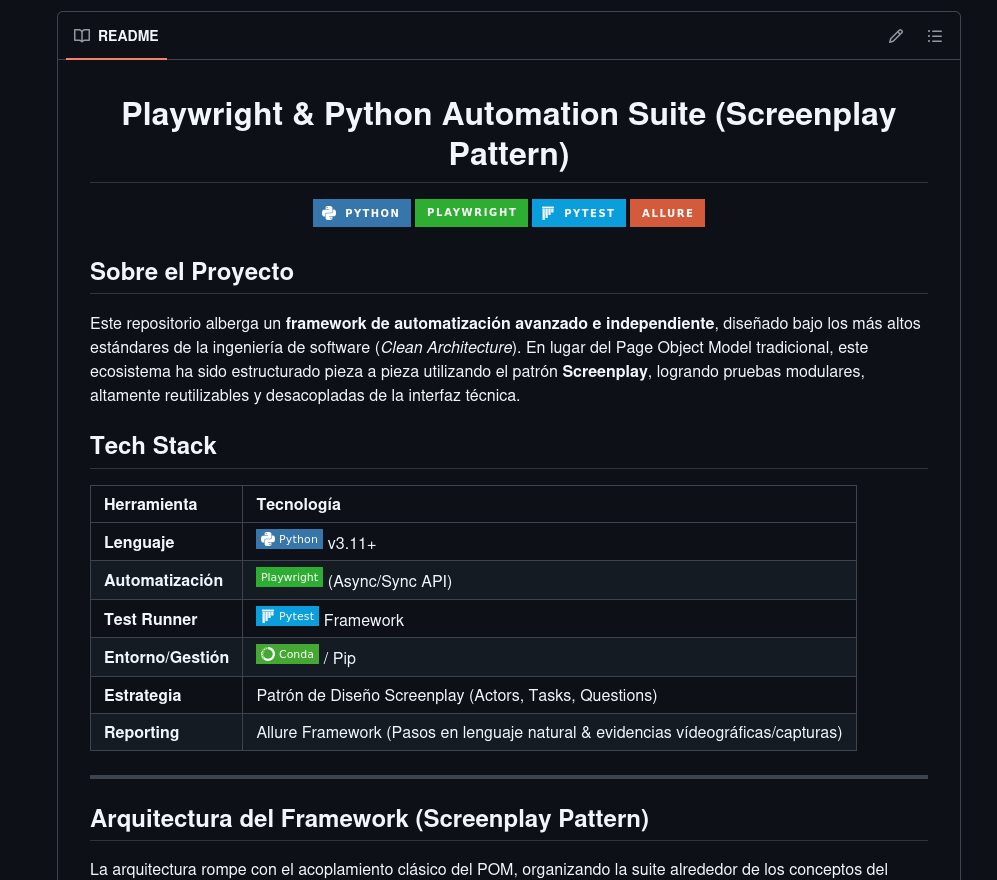Click the 'v3.11+' version text
Viewport: 997px width, 880px height.
click(352, 544)
